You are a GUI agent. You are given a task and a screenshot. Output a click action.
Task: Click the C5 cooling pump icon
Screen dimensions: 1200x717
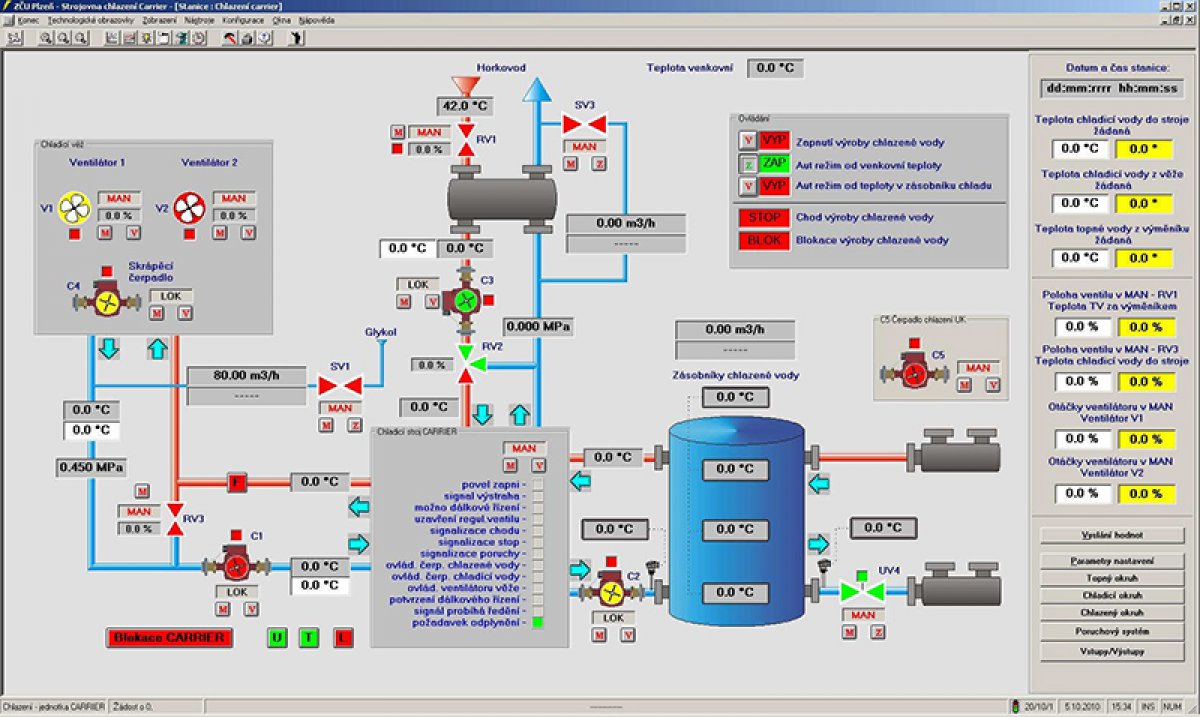coord(913,371)
